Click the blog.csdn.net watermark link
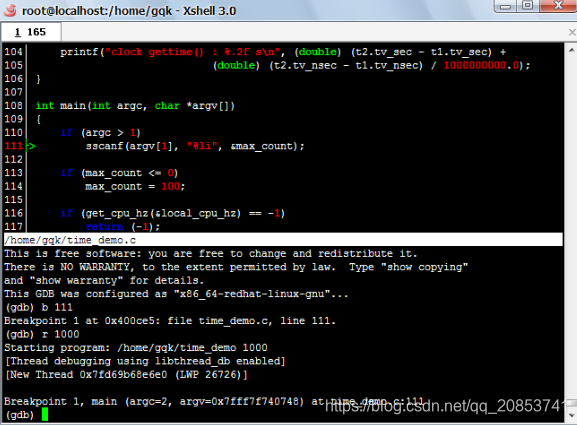Image resolution: width=577 pixels, height=425 pixels. pyautogui.click(x=444, y=406)
